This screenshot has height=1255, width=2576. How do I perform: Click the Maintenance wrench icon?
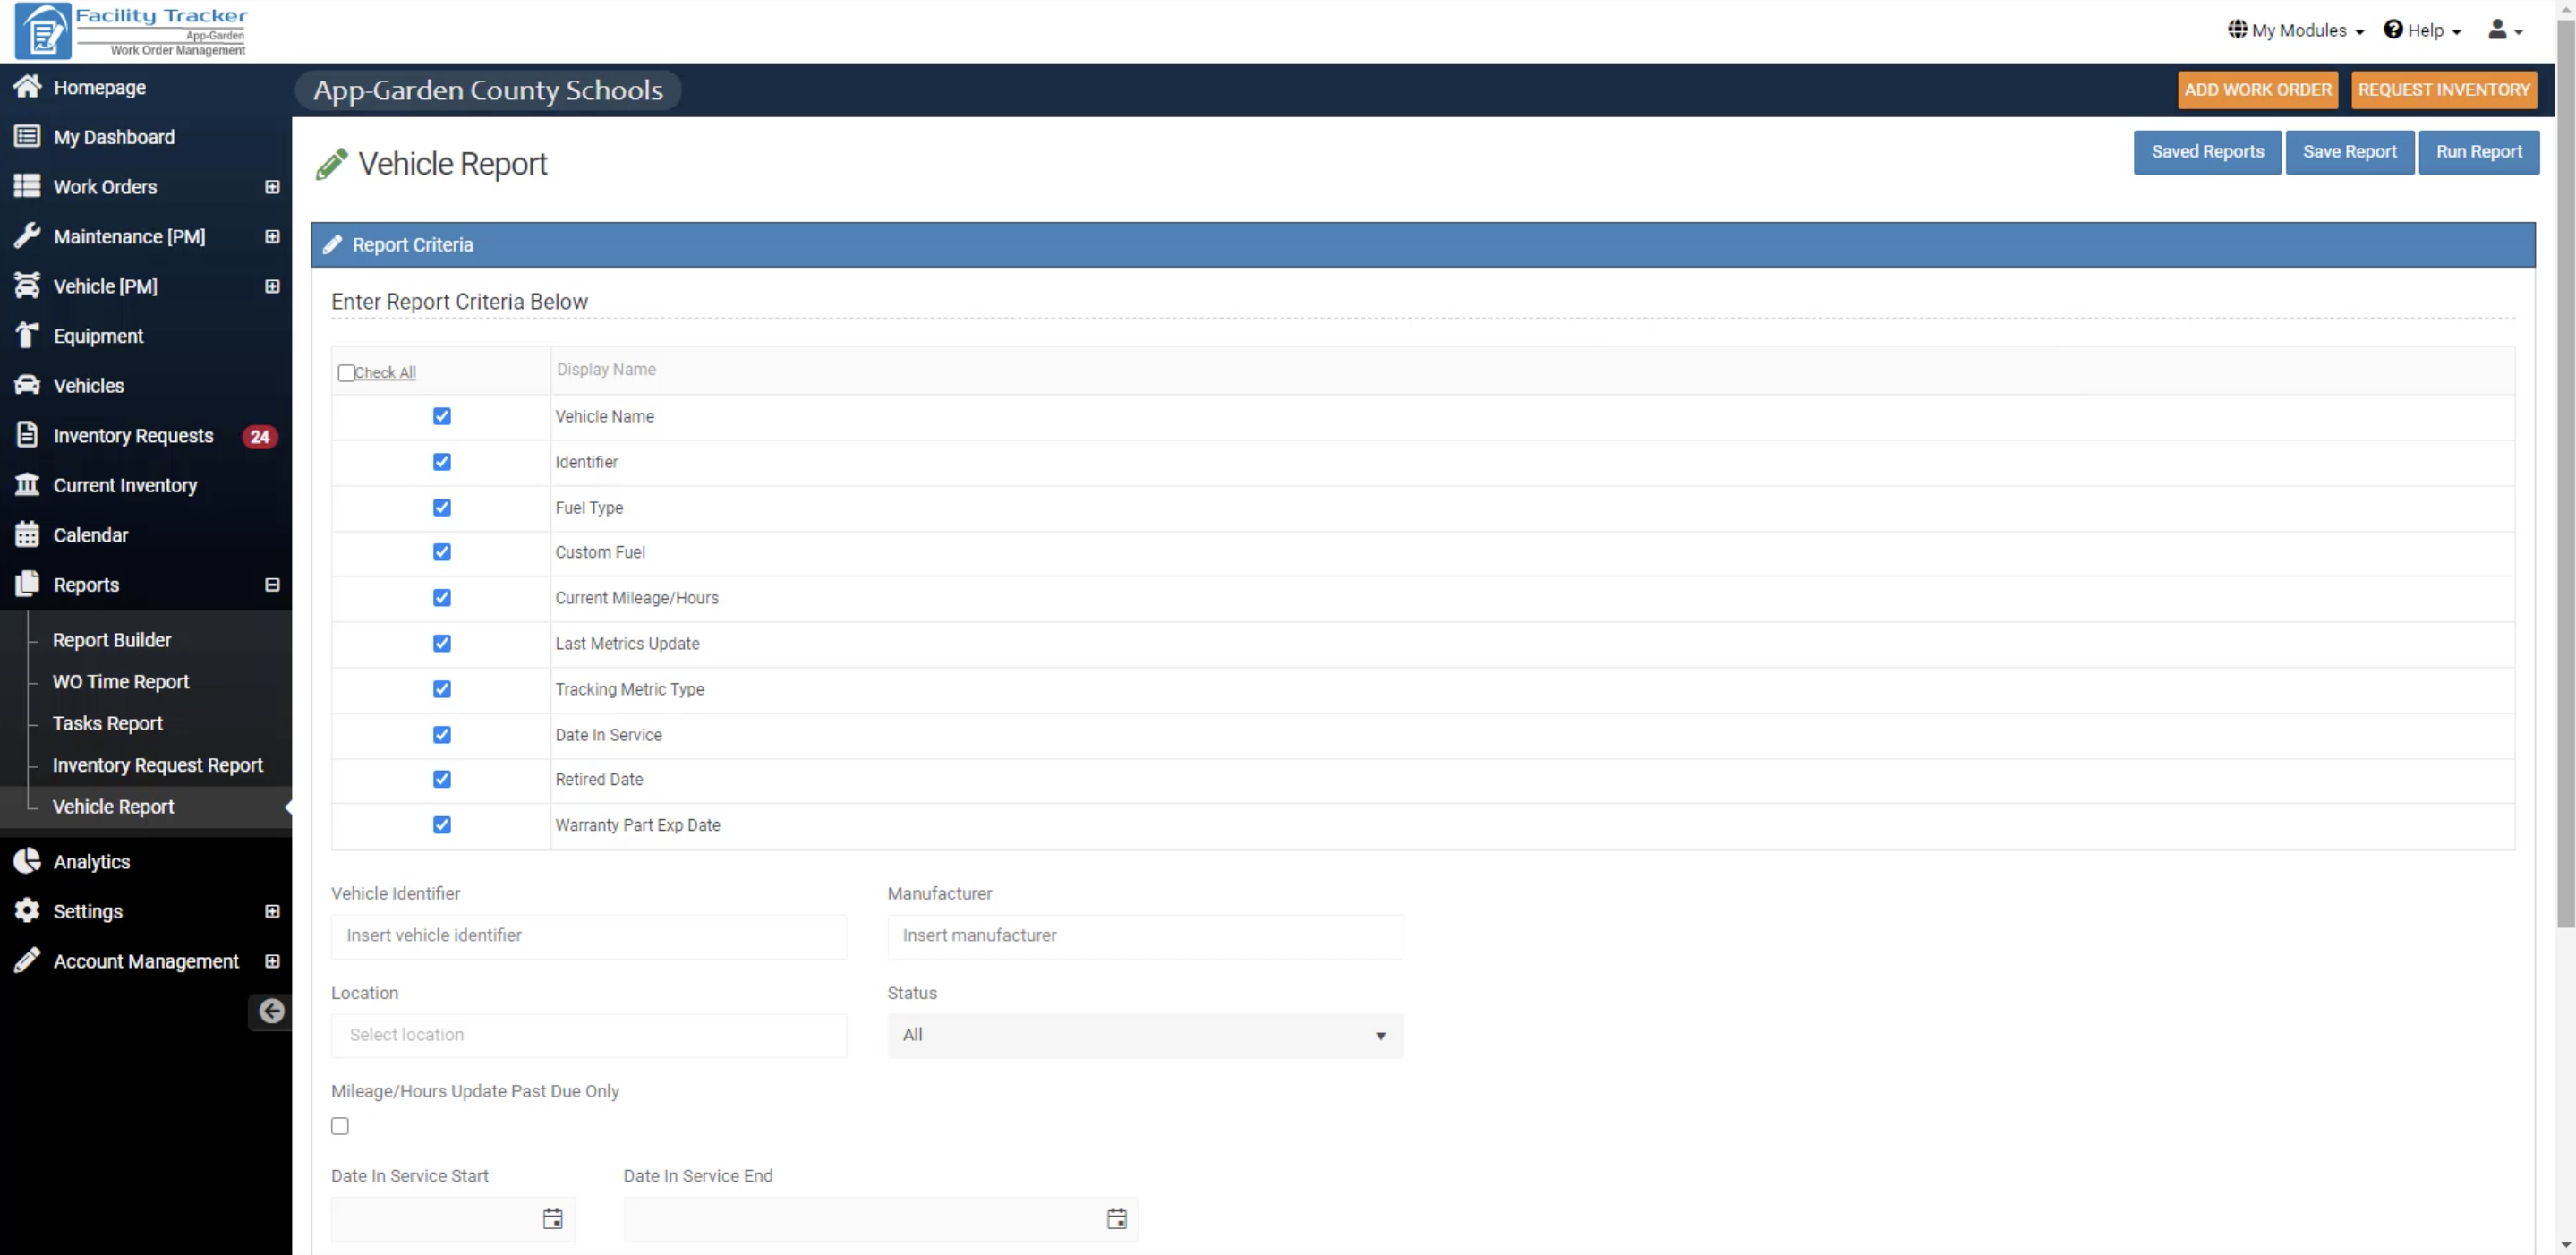coord(27,236)
